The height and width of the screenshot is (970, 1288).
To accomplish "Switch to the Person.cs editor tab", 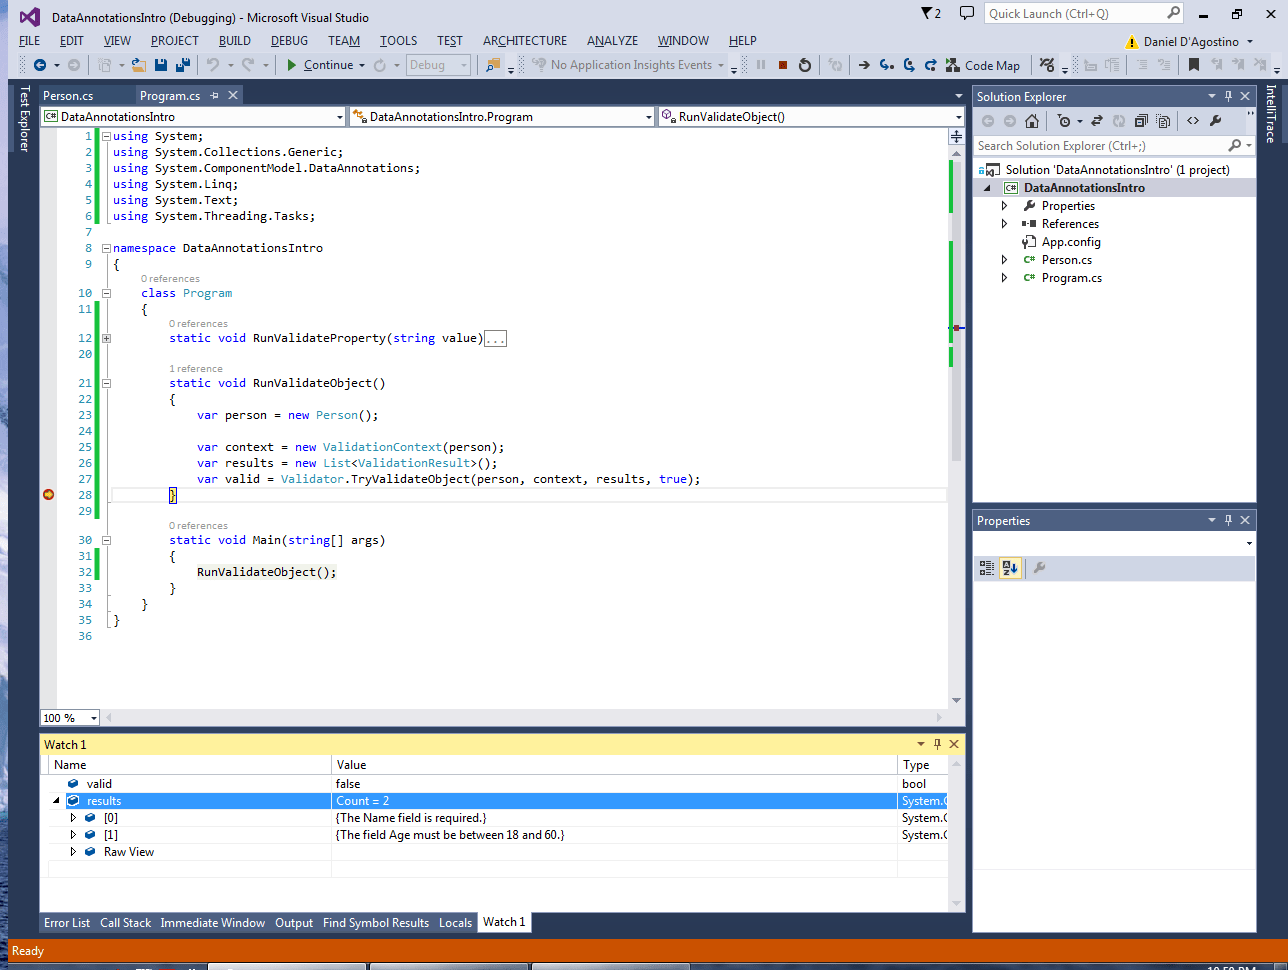I will tap(68, 96).
